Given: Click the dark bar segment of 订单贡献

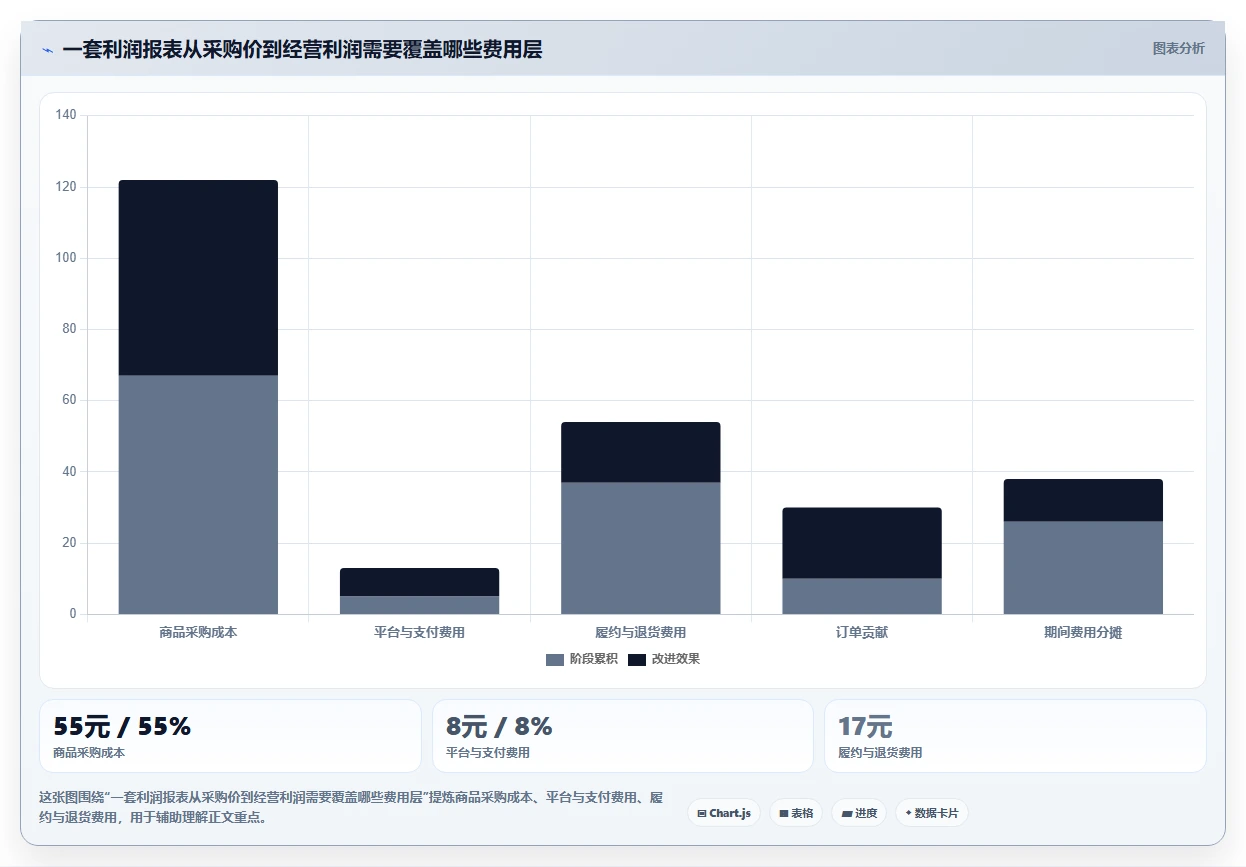Looking at the screenshot, I should tap(862, 543).
